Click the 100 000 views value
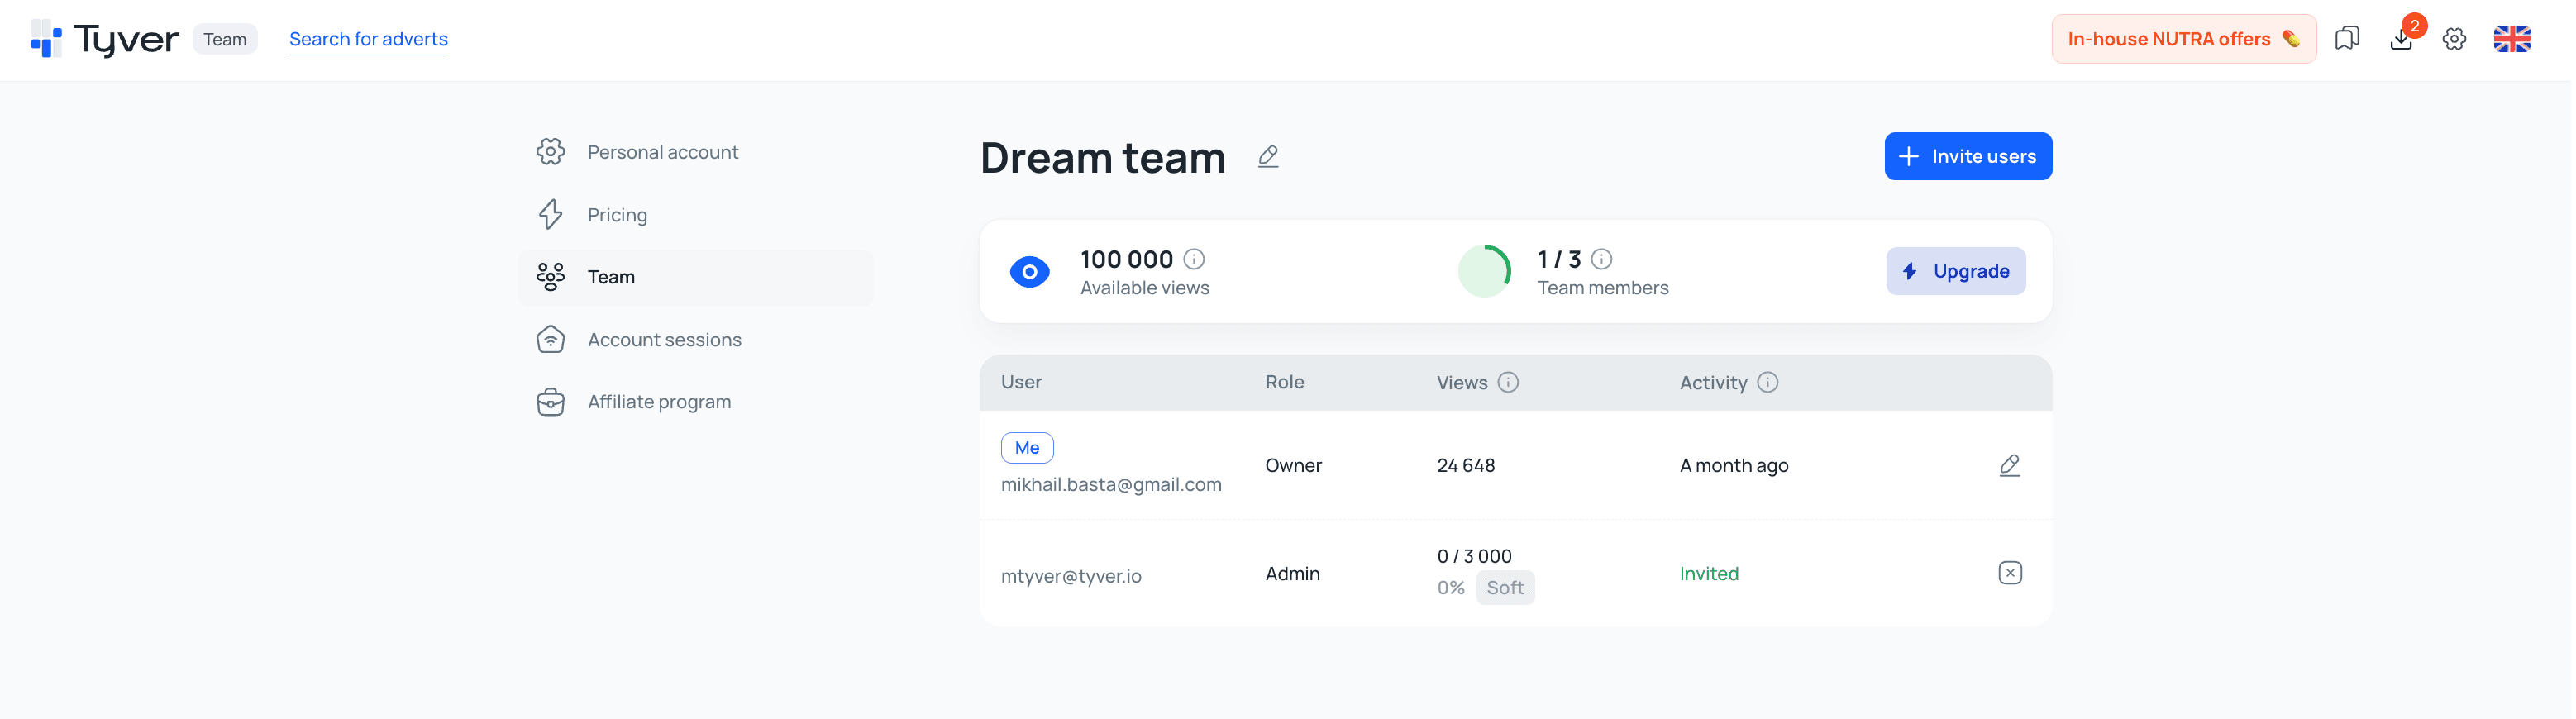 click(1126, 259)
